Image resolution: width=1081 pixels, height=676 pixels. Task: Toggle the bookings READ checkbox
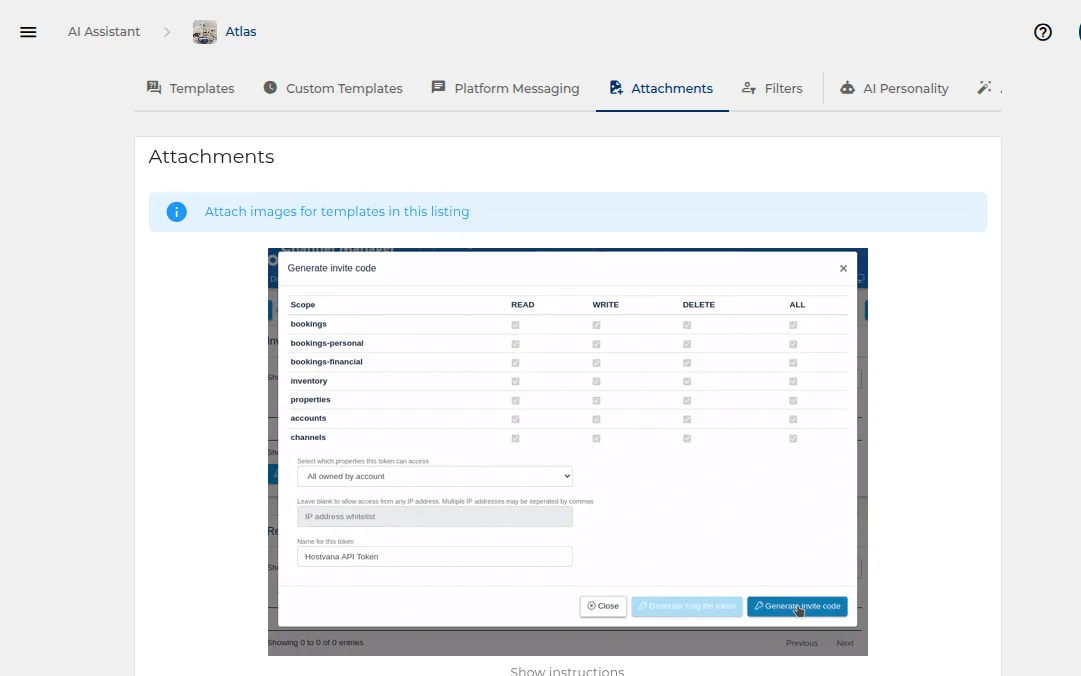coord(515,325)
